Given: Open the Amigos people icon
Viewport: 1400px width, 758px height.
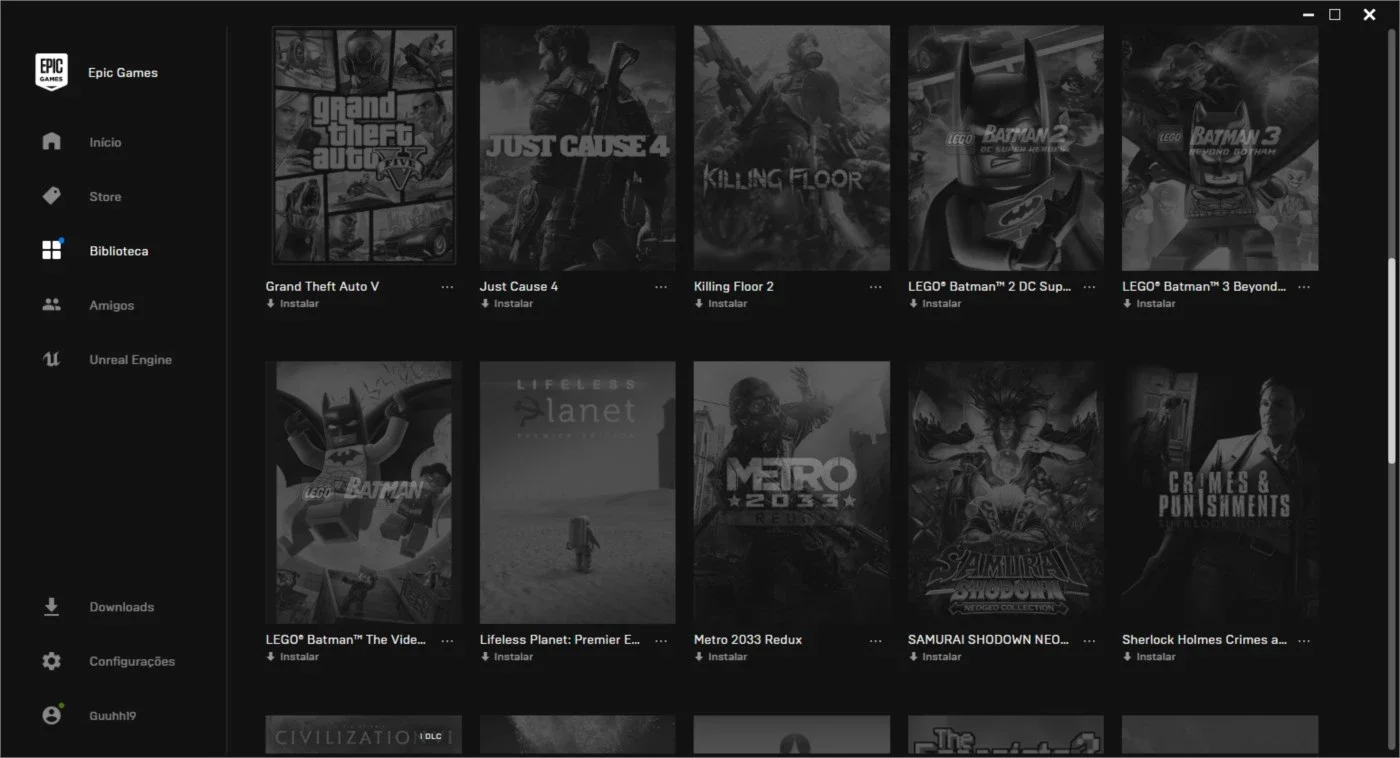Looking at the screenshot, I should click(51, 305).
